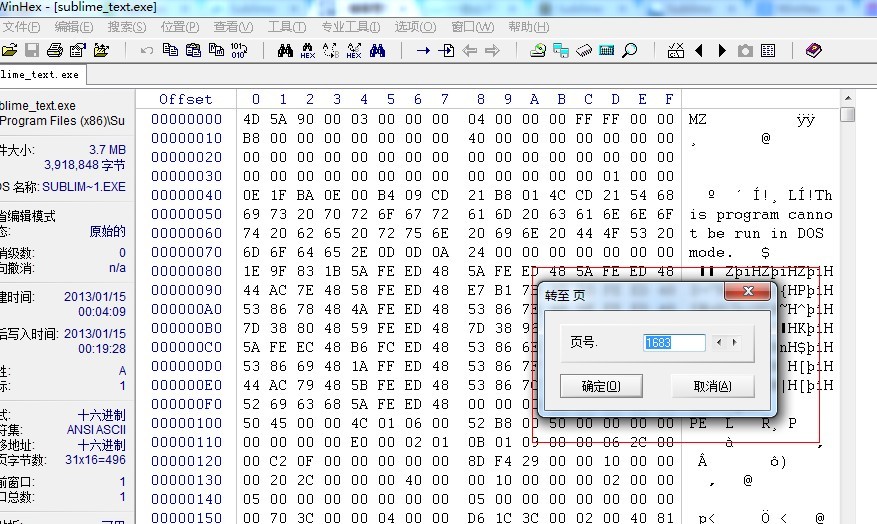877x524 pixels.
Task: Open the 窗口(W) menu
Action: coord(473,27)
